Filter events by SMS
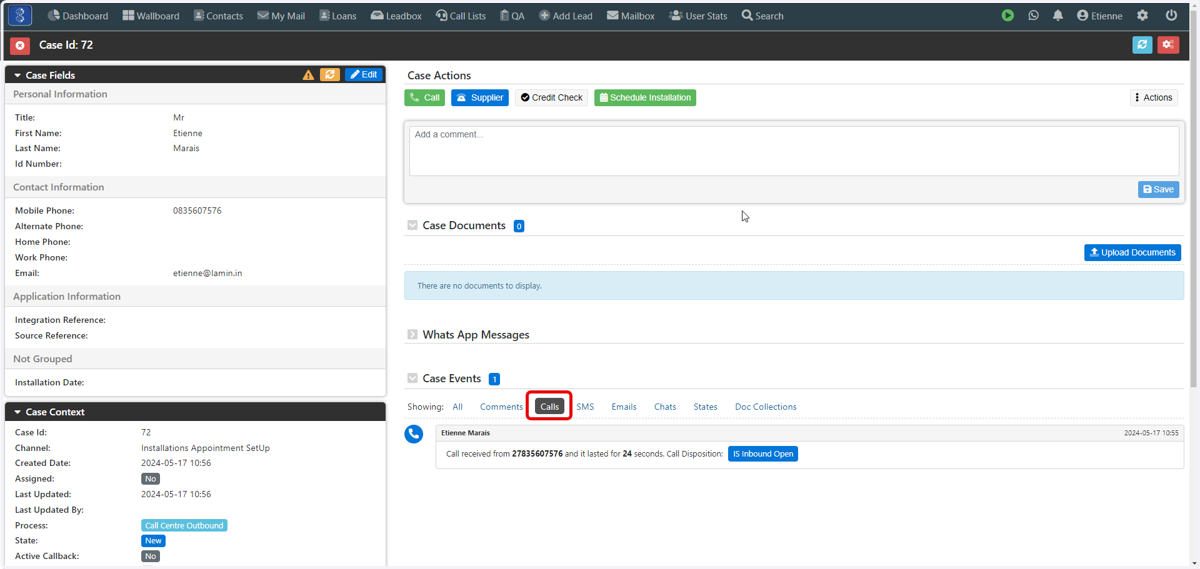The image size is (1200, 569). tap(585, 407)
